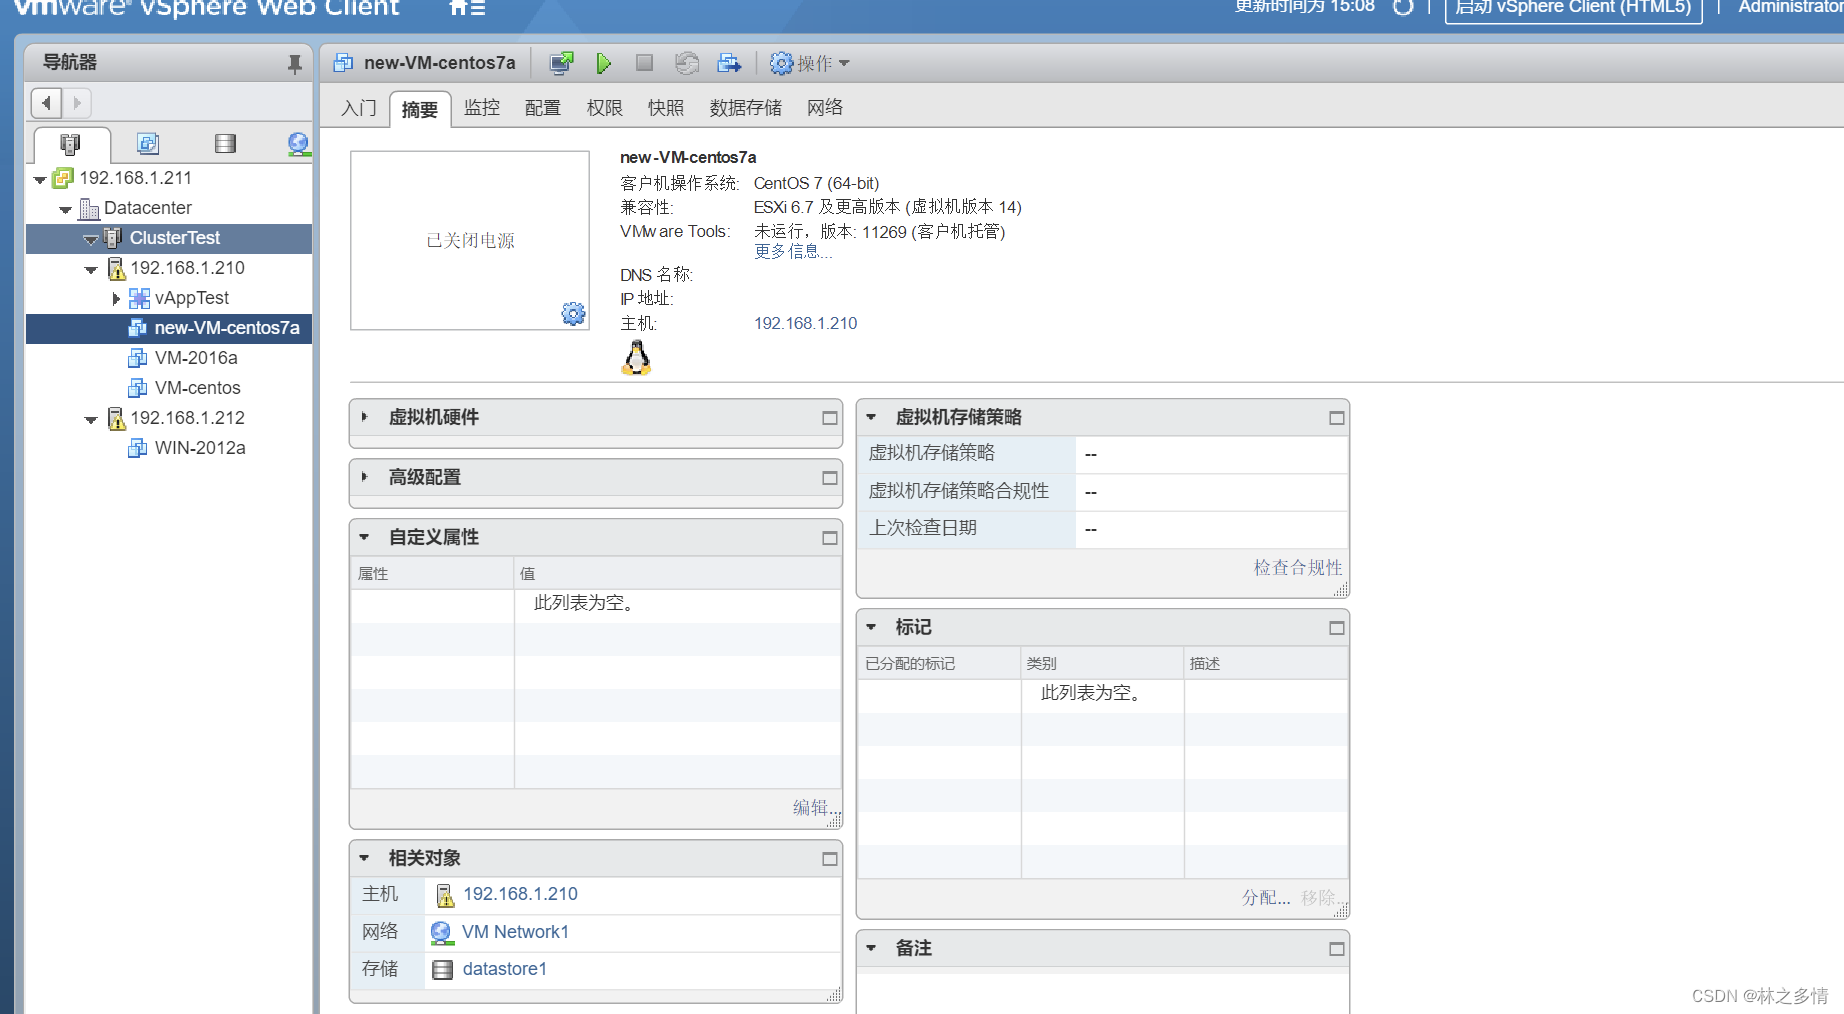Click gear icon on console thumbnail
The width and height of the screenshot is (1844, 1014).
pos(573,314)
